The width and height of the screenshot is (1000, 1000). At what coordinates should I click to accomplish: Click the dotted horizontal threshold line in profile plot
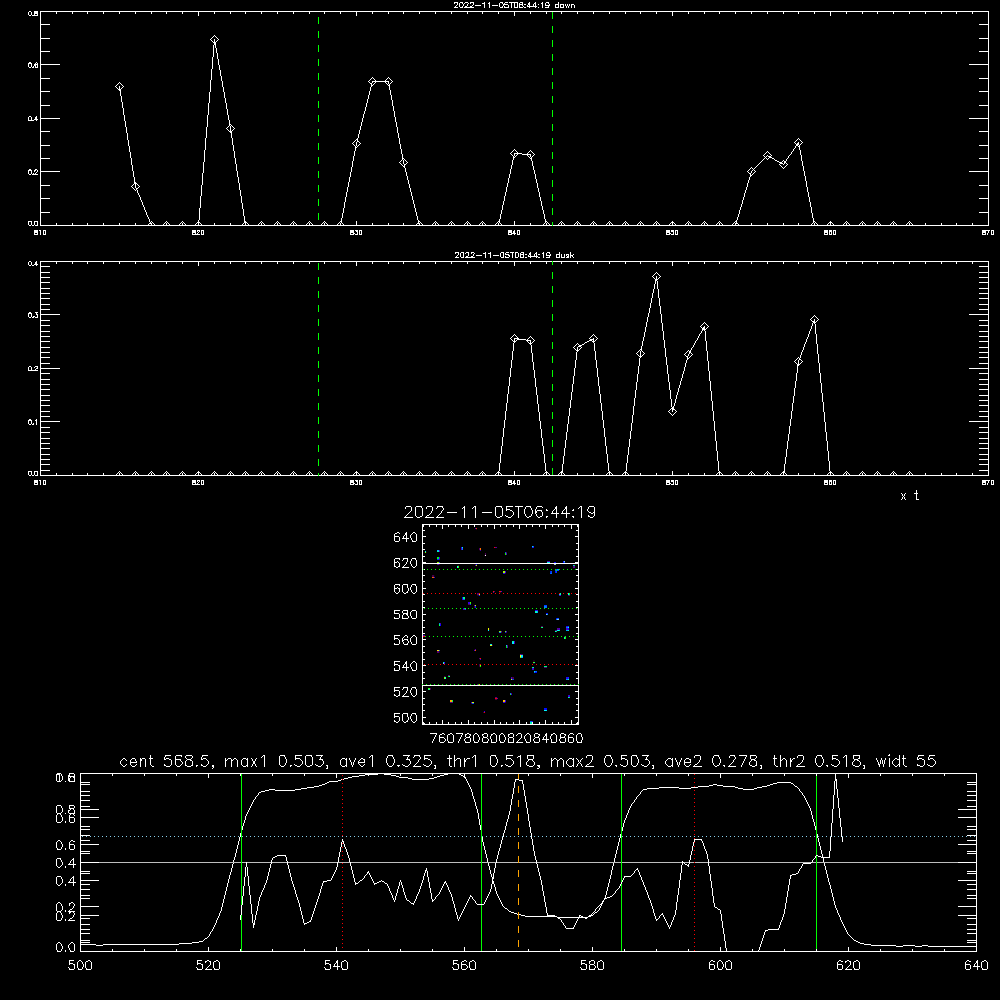click(x=528, y=836)
